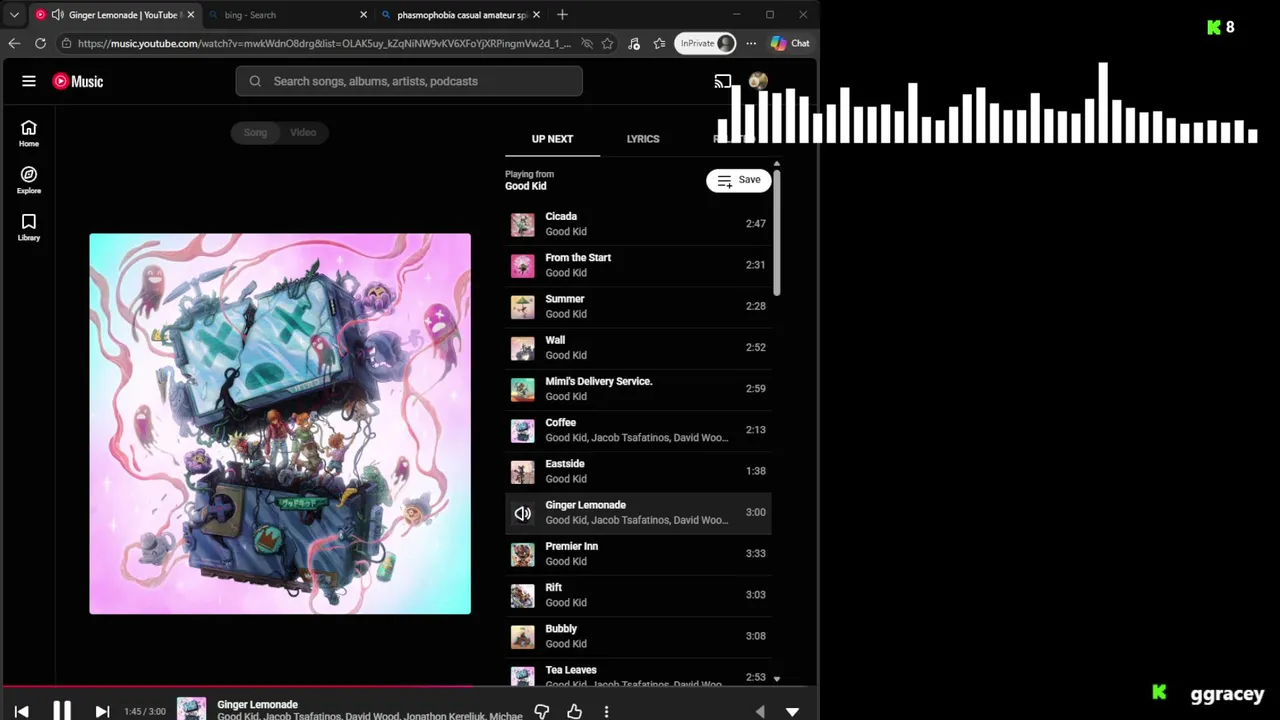The height and width of the screenshot is (720, 1280).
Task: Skip to previous track
Action: point(21,711)
